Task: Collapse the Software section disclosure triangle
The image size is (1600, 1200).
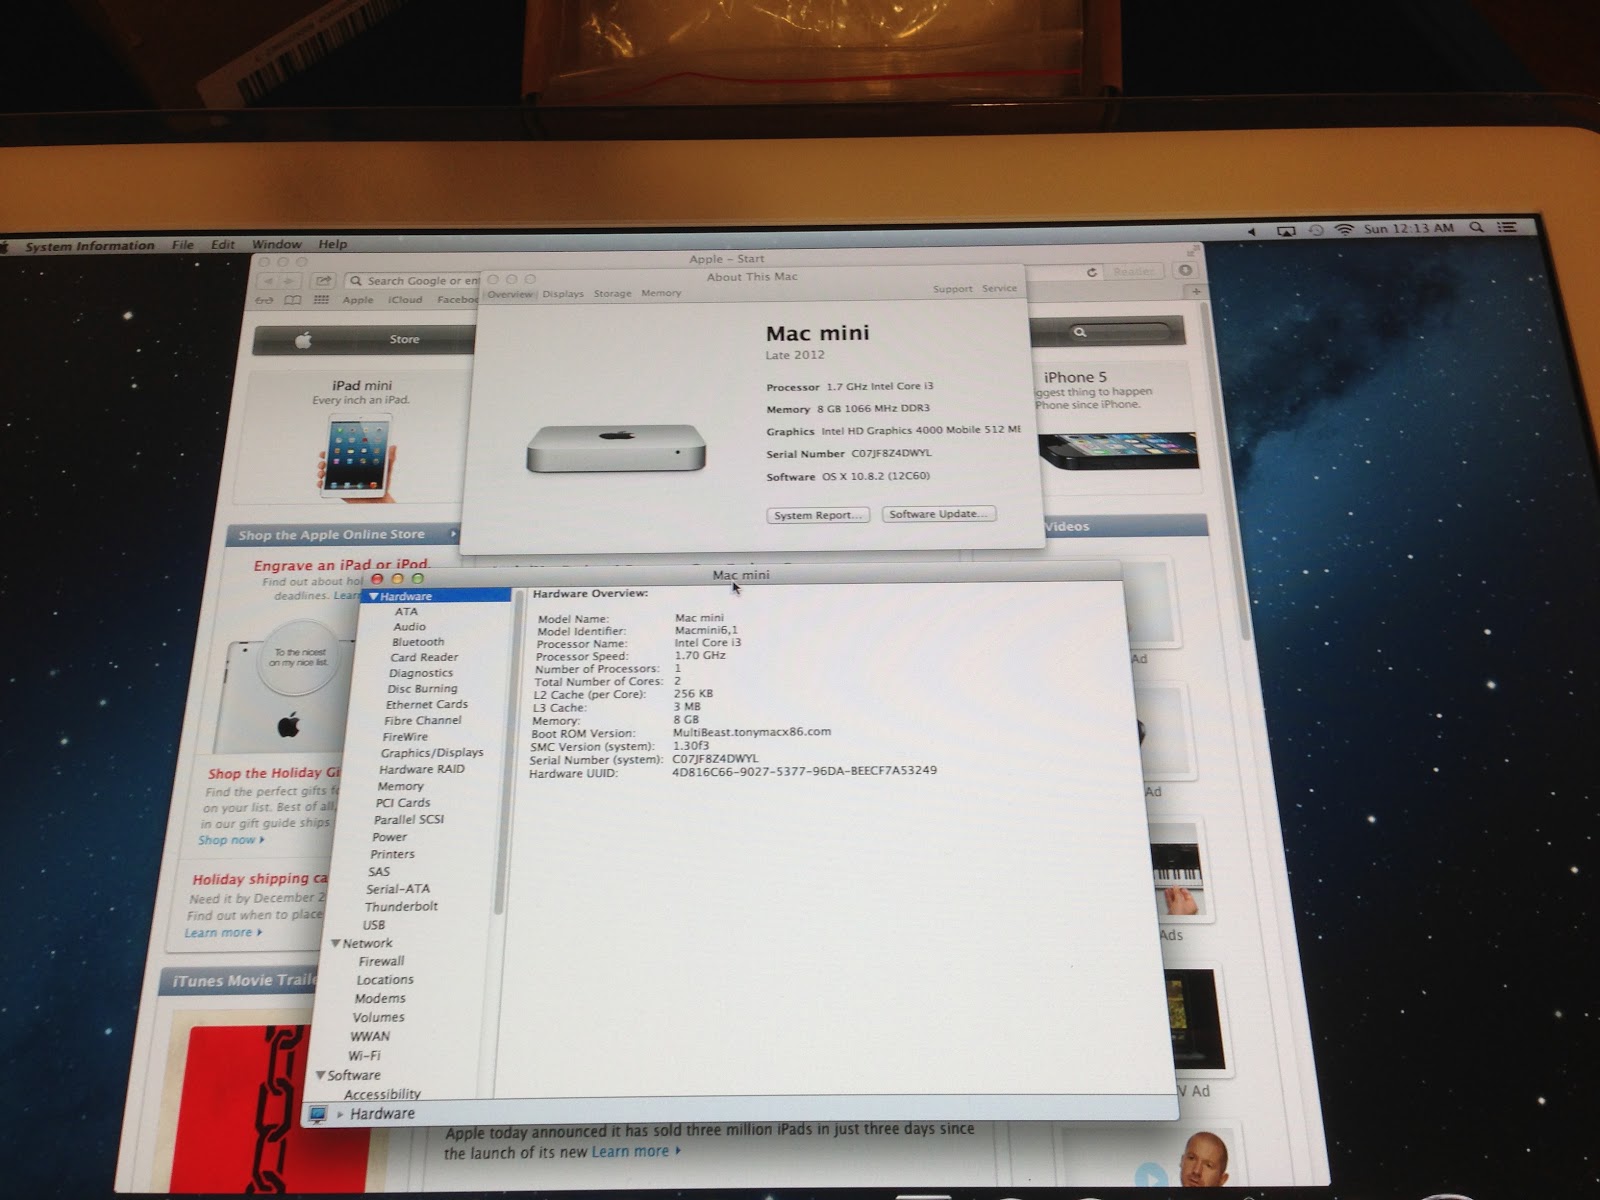Action: pos(321,1075)
